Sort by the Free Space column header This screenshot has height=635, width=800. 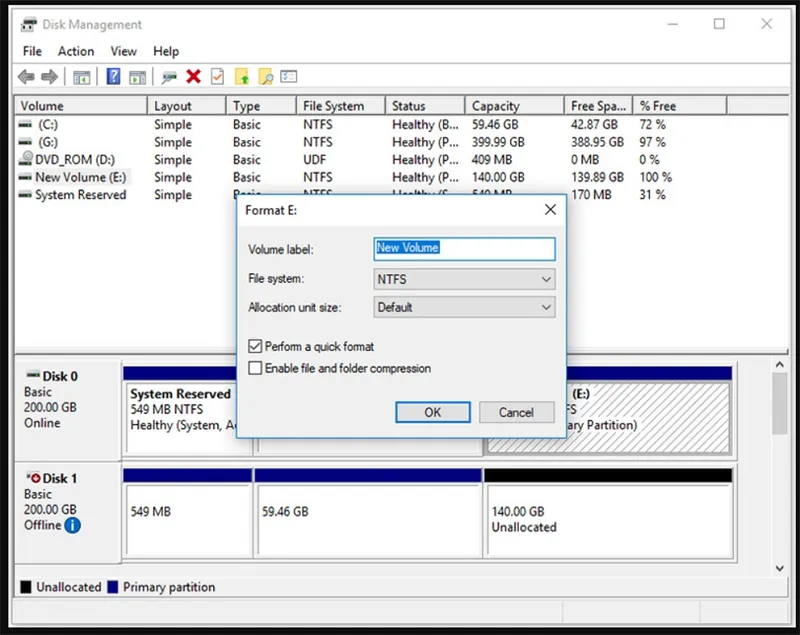coord(598,106)
